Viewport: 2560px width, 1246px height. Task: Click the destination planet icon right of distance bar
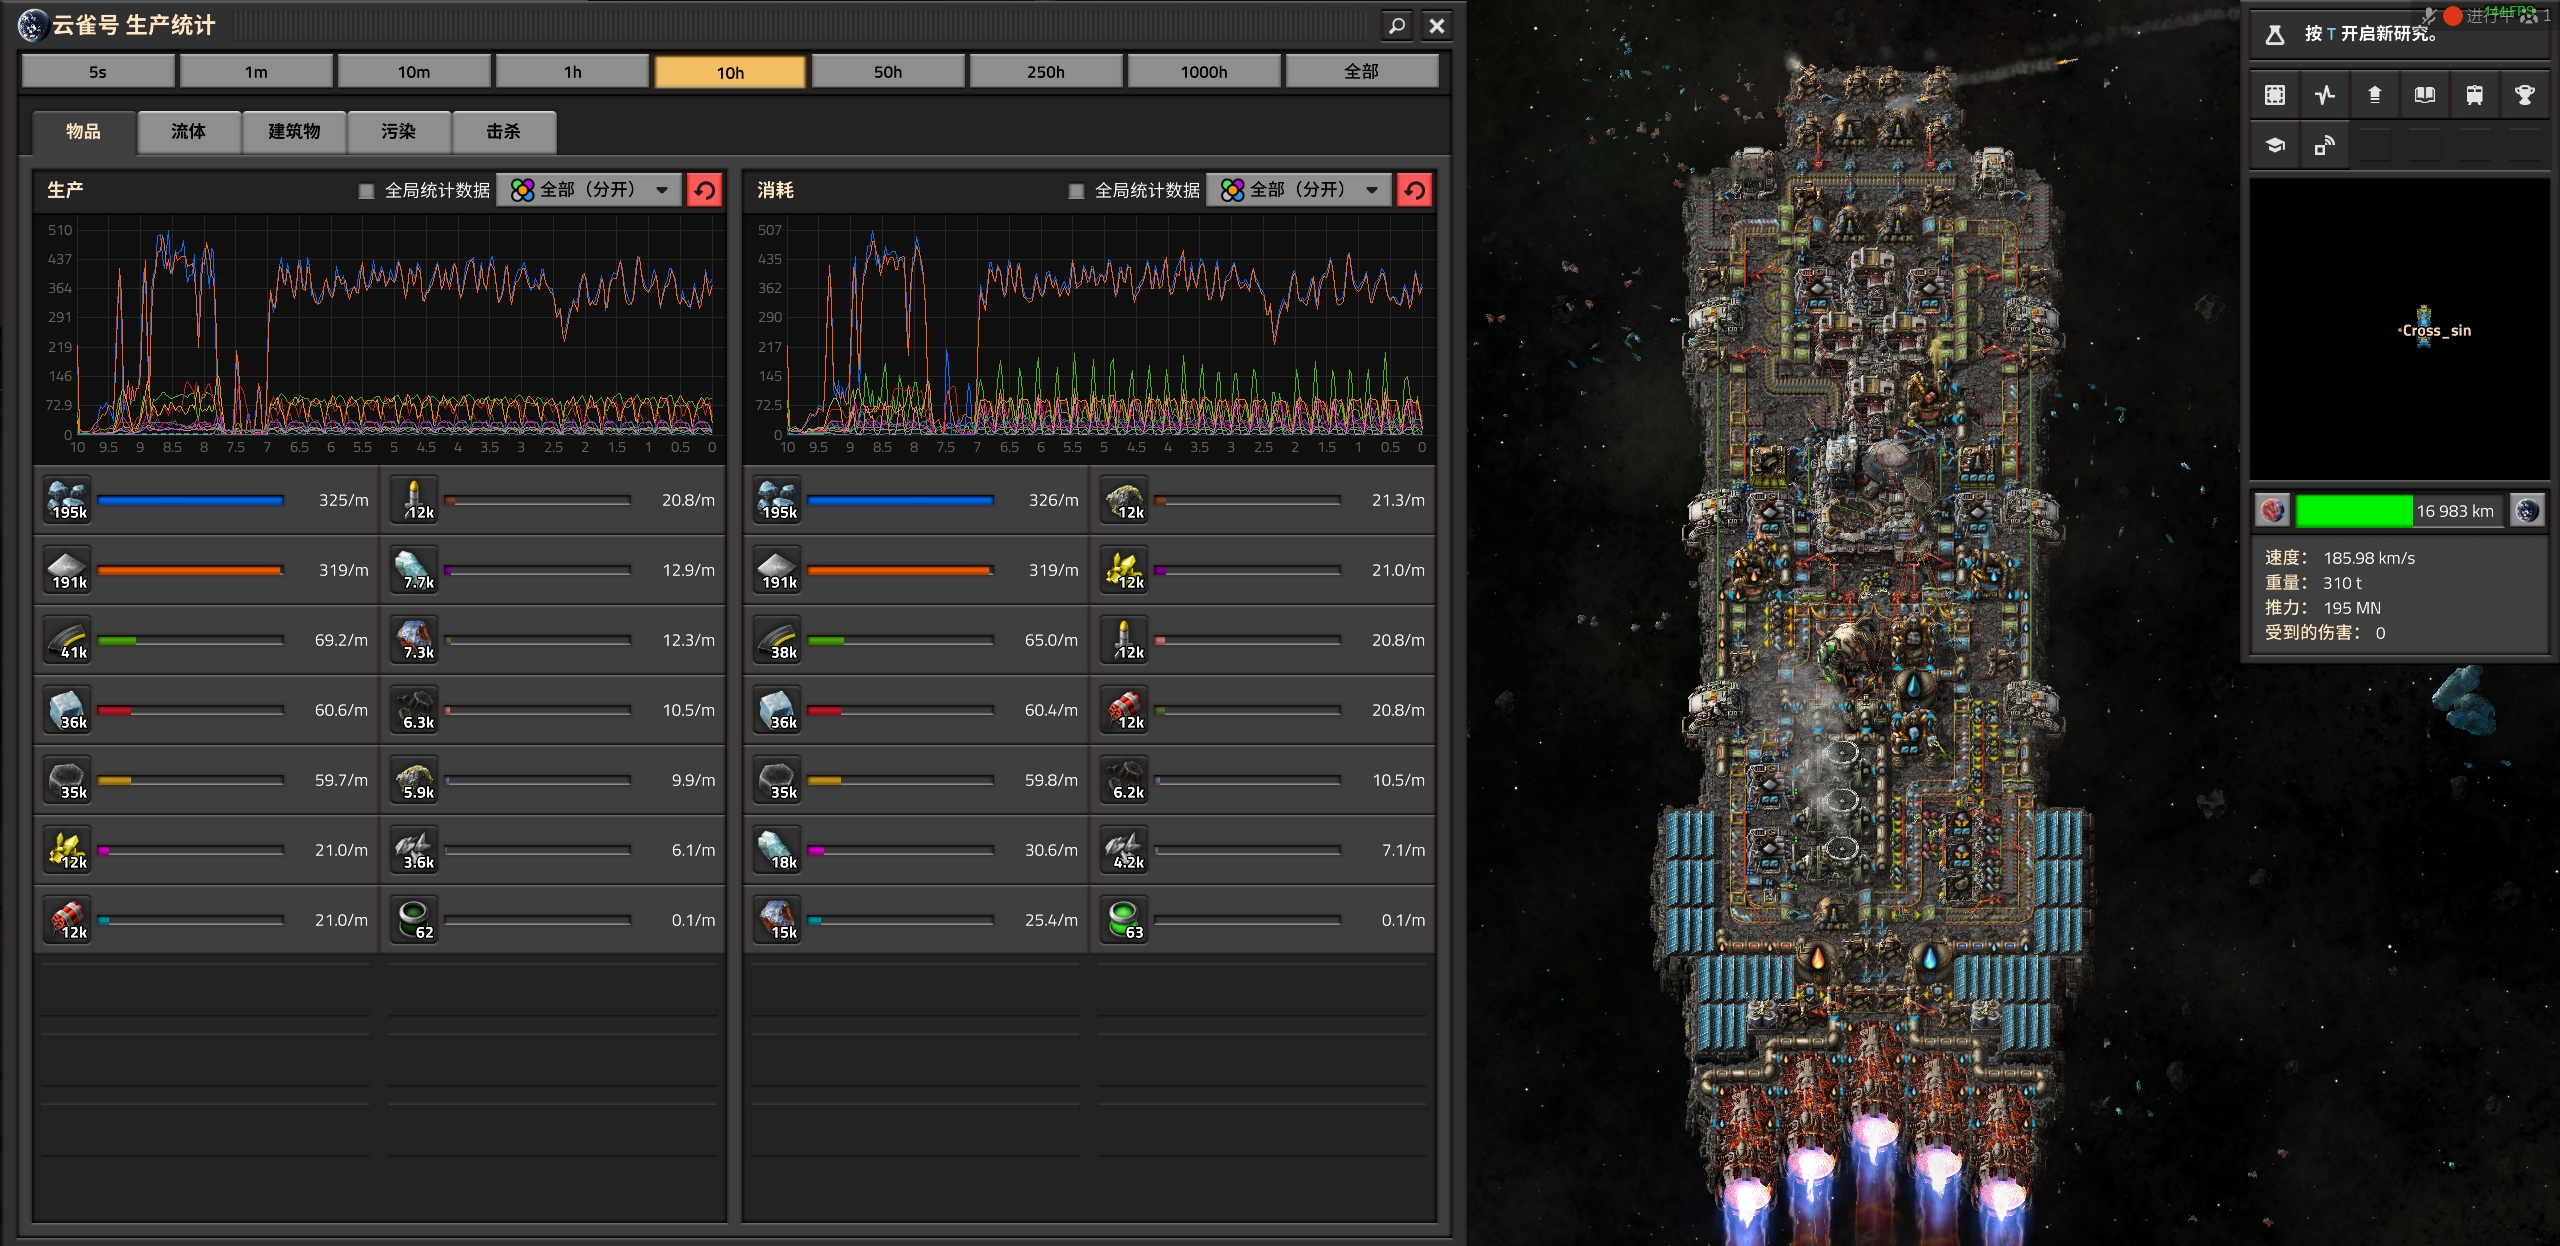point(2528,511)
